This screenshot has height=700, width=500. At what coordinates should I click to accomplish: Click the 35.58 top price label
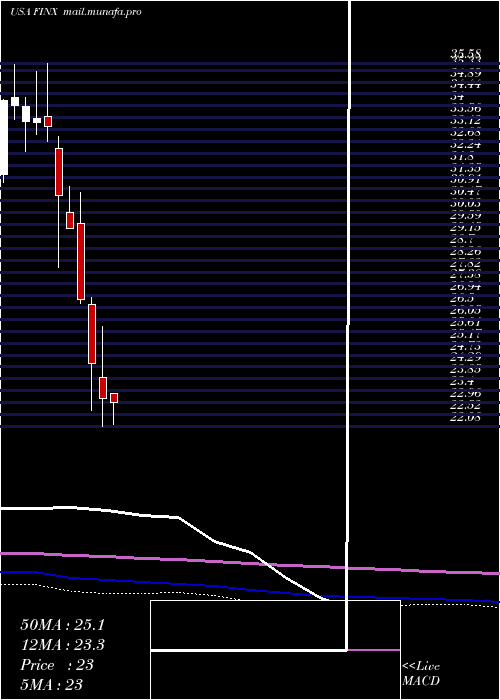coord(465,54)
